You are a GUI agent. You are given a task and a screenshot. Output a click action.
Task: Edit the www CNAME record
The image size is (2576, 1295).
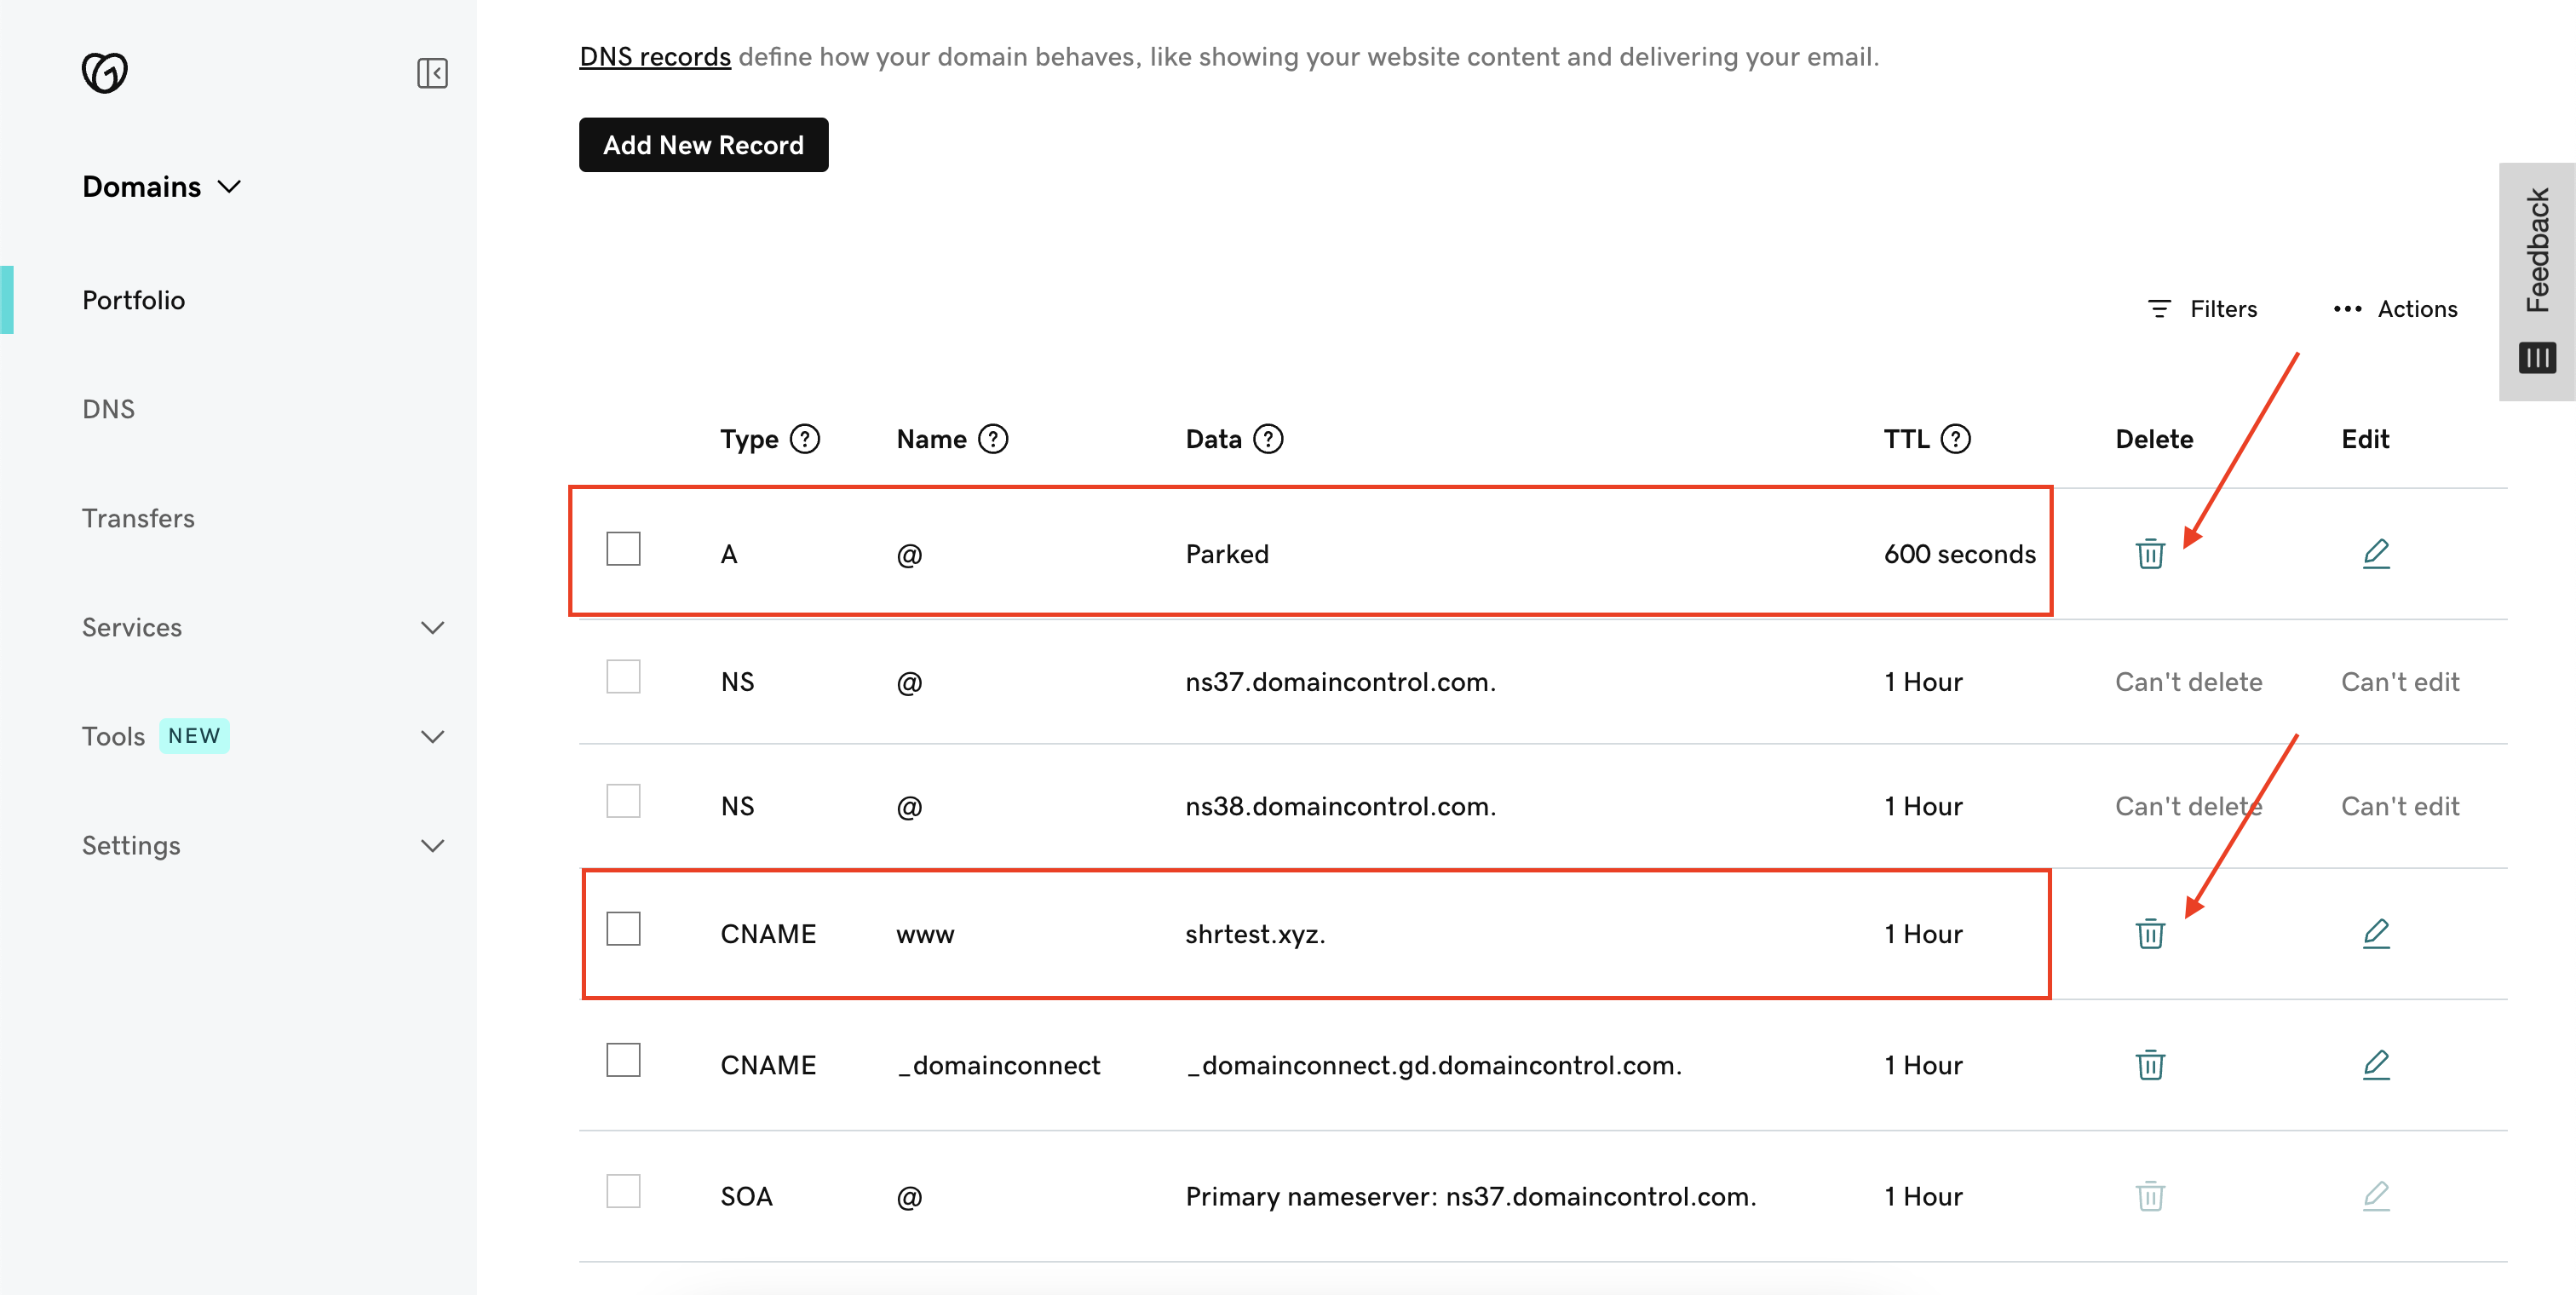click(x=2376, y=933)
